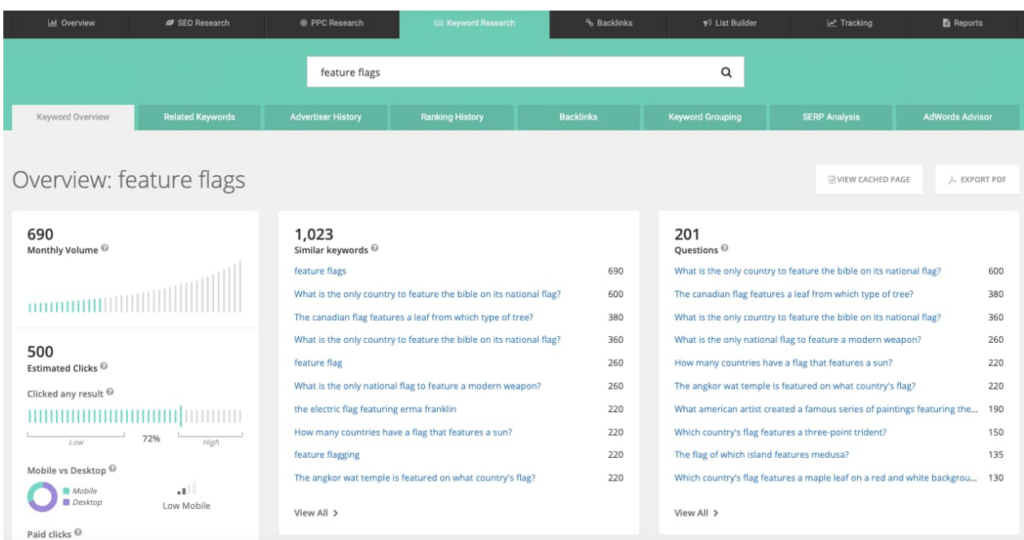
Task: Open the PPC Research tab
Action: (332, 23)
